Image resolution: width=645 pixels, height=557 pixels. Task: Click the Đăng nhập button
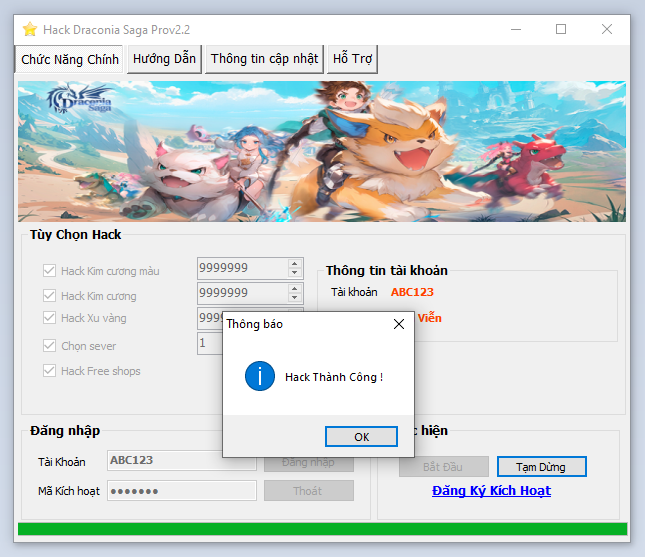click(x=309, y=464)
